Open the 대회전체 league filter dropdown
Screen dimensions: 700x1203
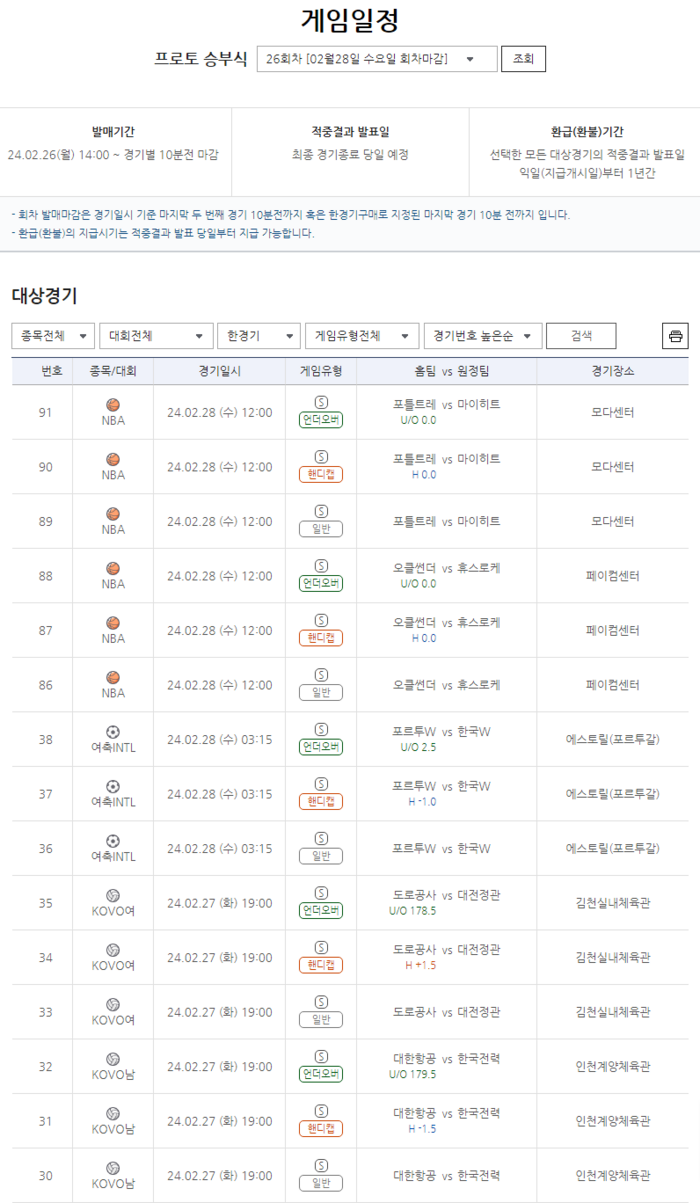(155, 336)
